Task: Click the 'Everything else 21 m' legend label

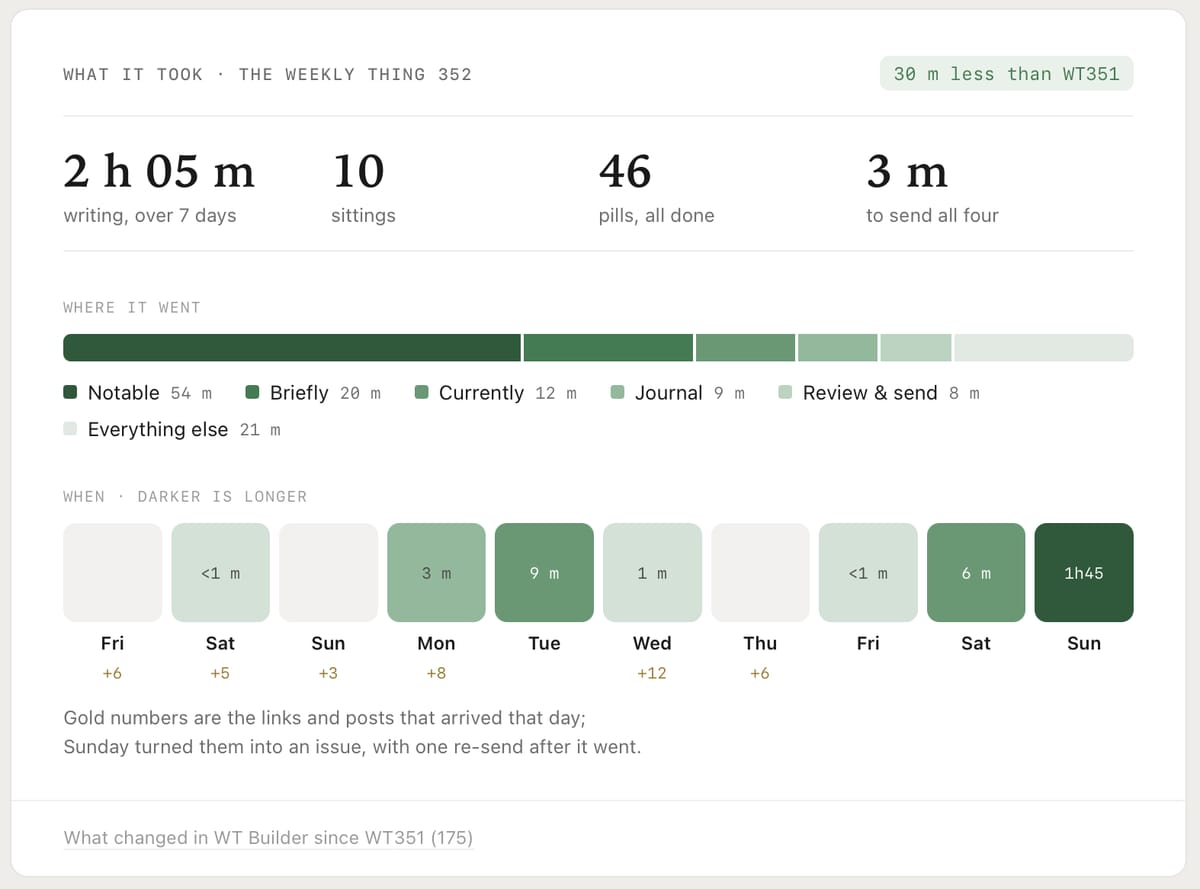Action: (184, 429)
